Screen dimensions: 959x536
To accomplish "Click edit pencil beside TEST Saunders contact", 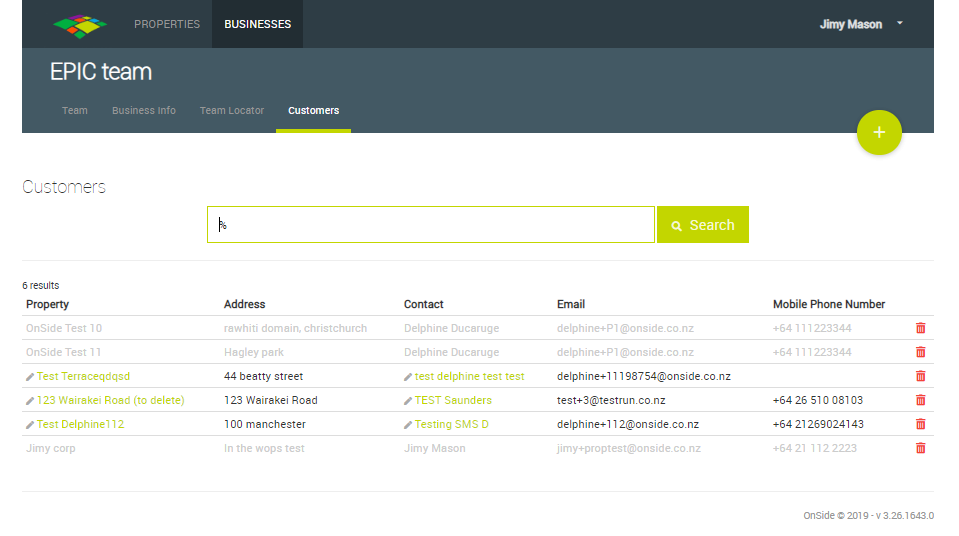I will pos(408,401).
